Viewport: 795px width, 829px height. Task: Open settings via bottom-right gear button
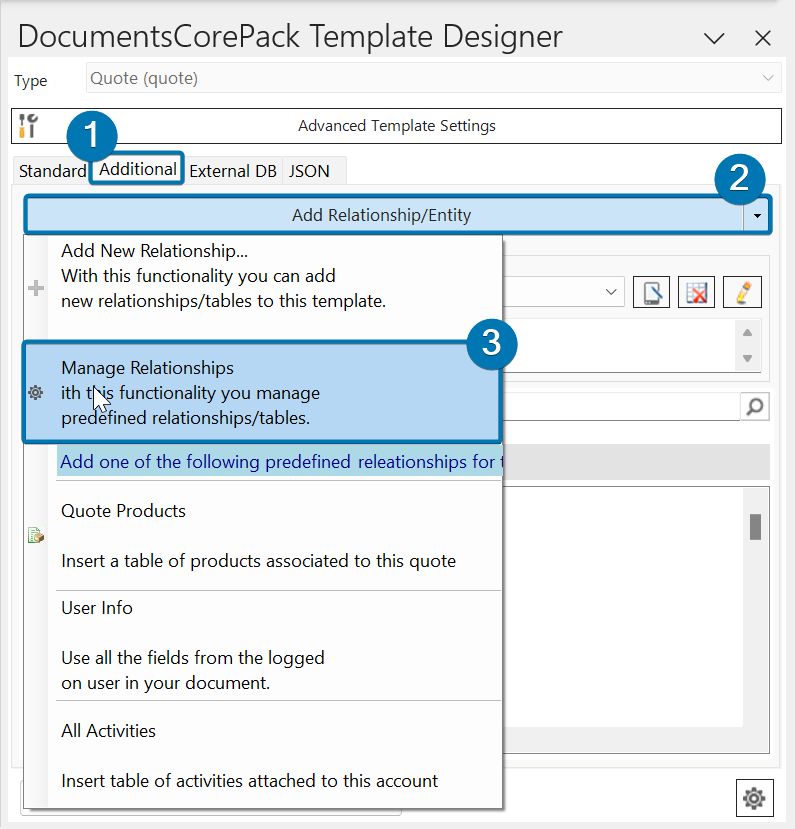coord(755,797)
